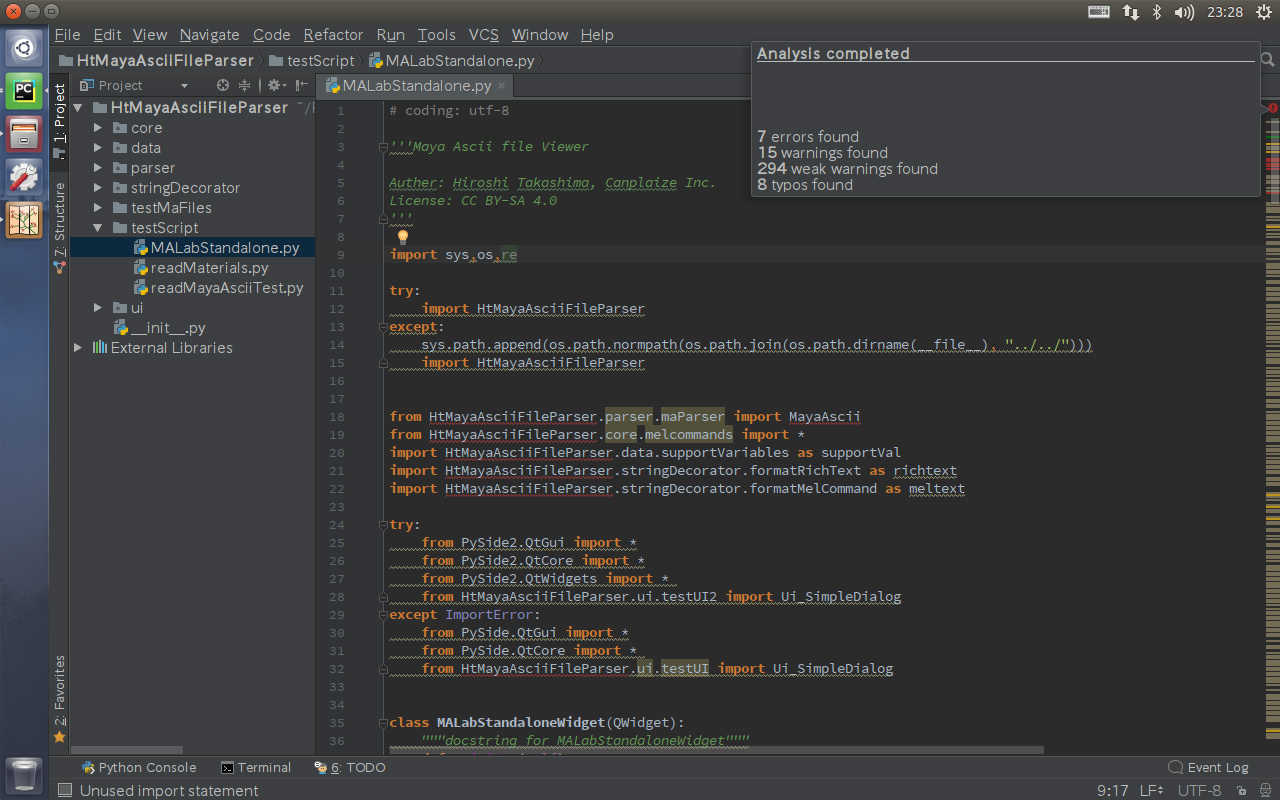The width and height of the screenshot is (1280, 800).
Task: Toggle tool window buttons at bottom-left corner
Action: pos(64,790)
